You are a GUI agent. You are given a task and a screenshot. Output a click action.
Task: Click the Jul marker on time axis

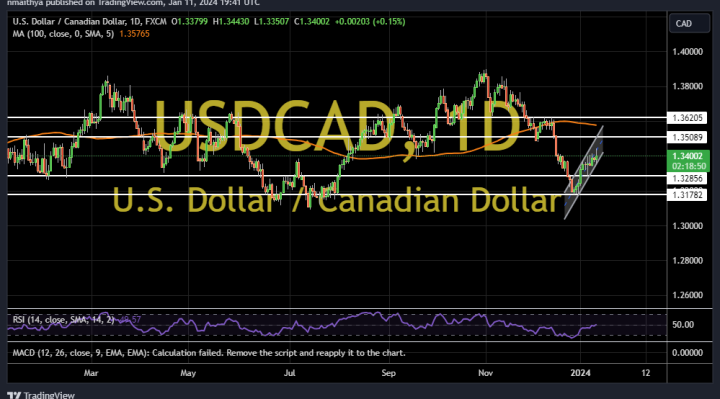coord(289,373)
